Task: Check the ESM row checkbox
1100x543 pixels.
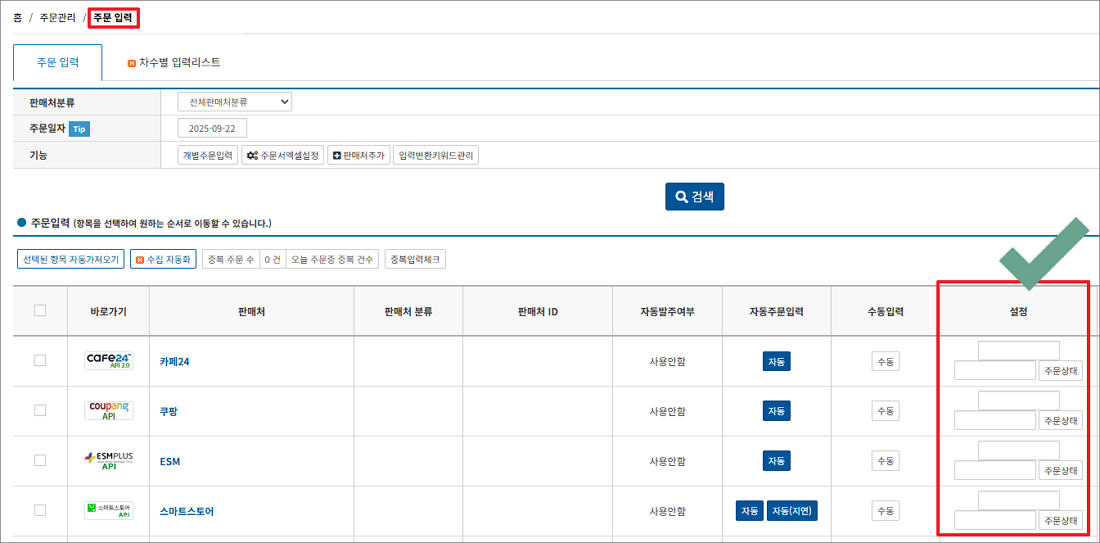Action: tap(40, 461)
